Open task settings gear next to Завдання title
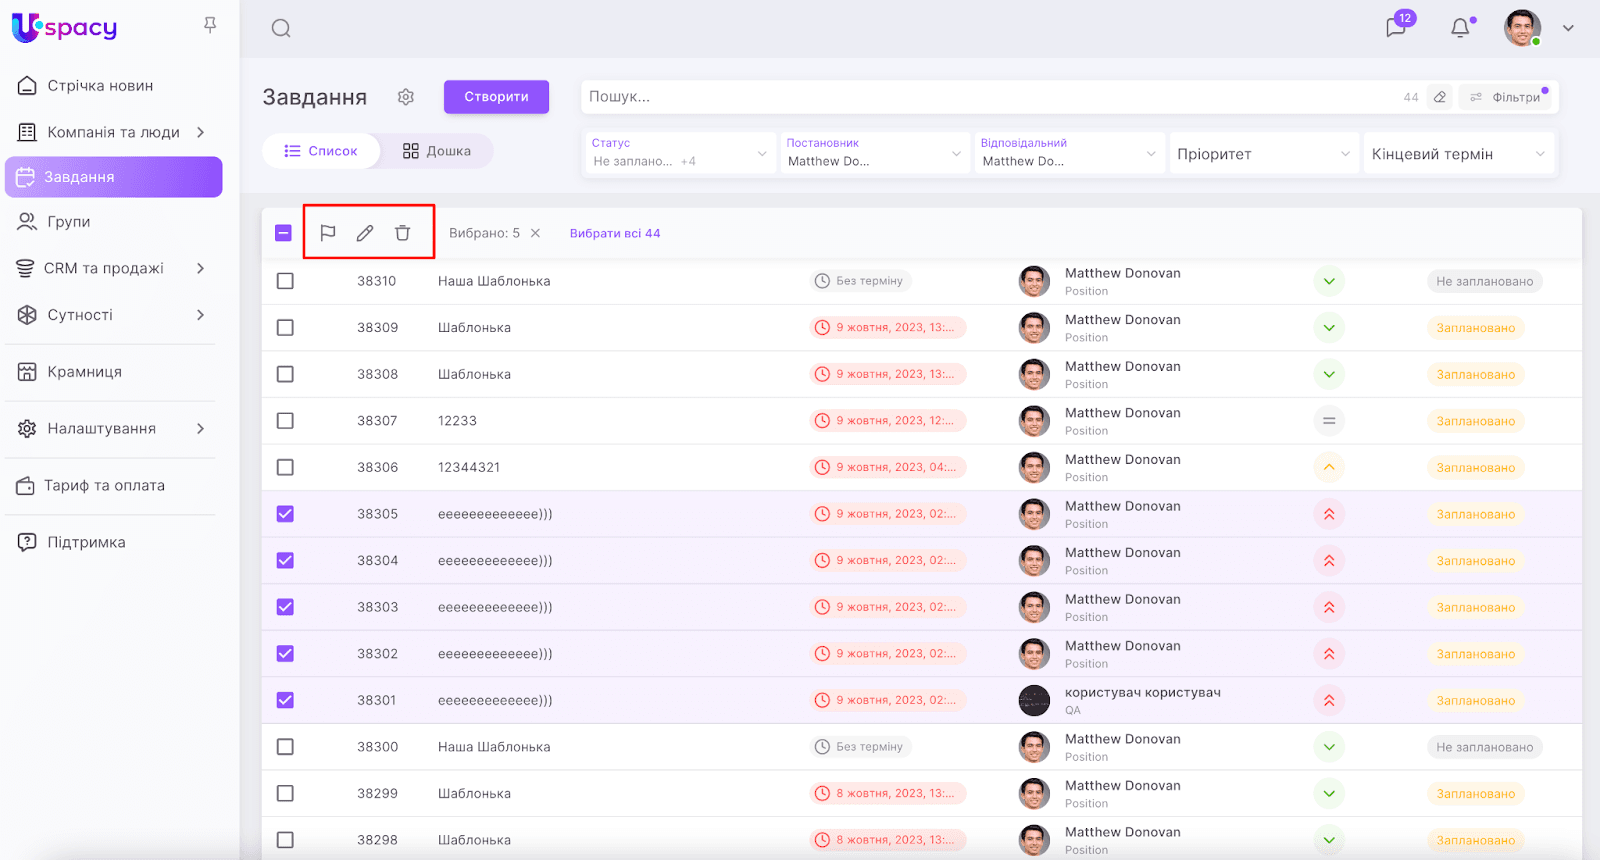The image size is (1600, 860). [x=405, y=97]
